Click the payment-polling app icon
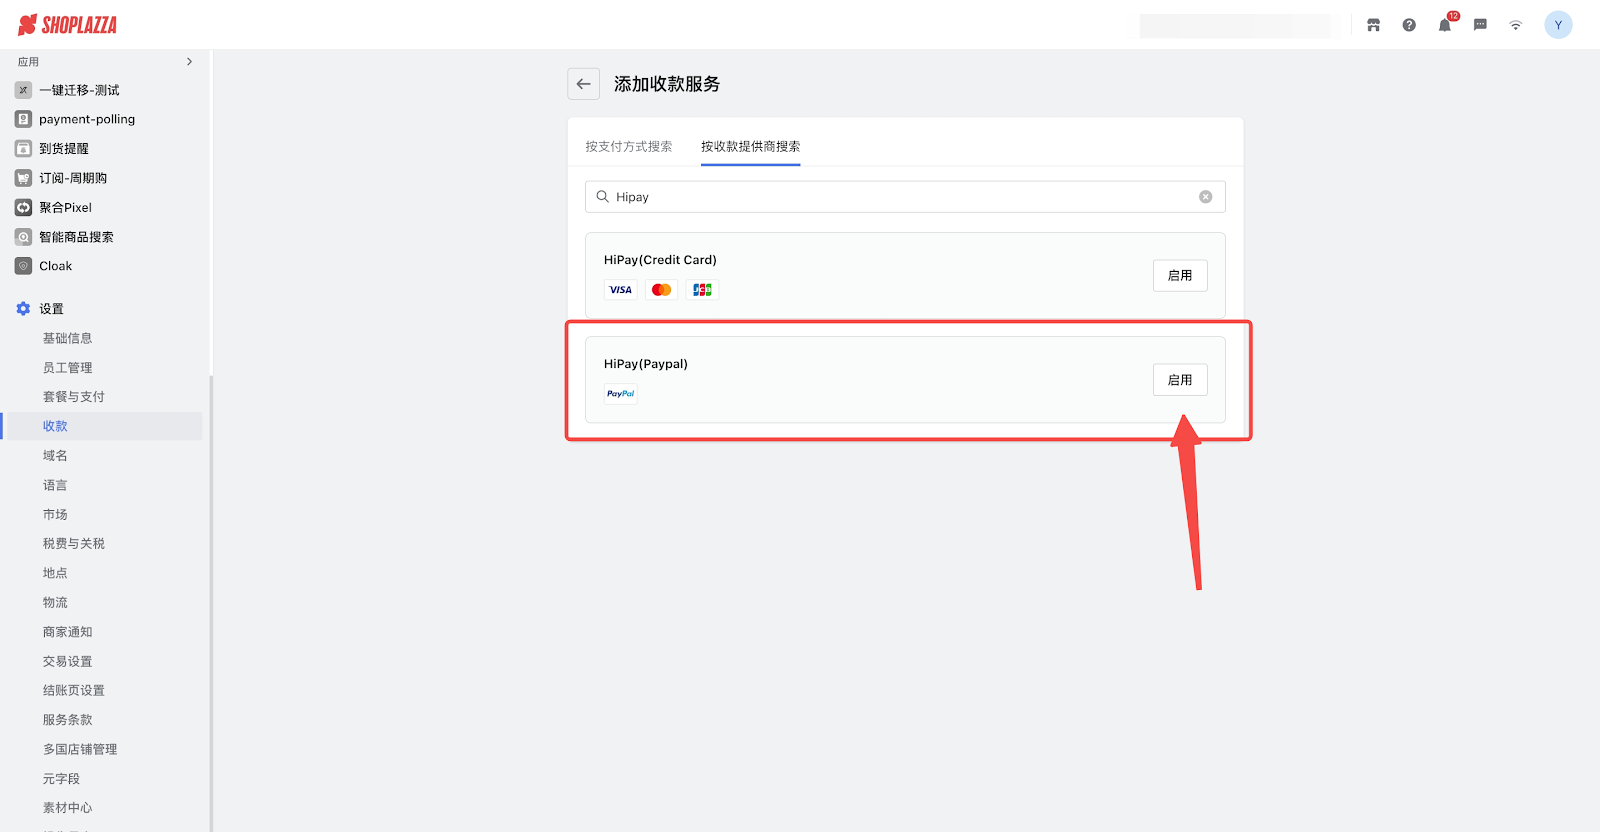This screenshot has height=832, width=1600. pos(23,119)
